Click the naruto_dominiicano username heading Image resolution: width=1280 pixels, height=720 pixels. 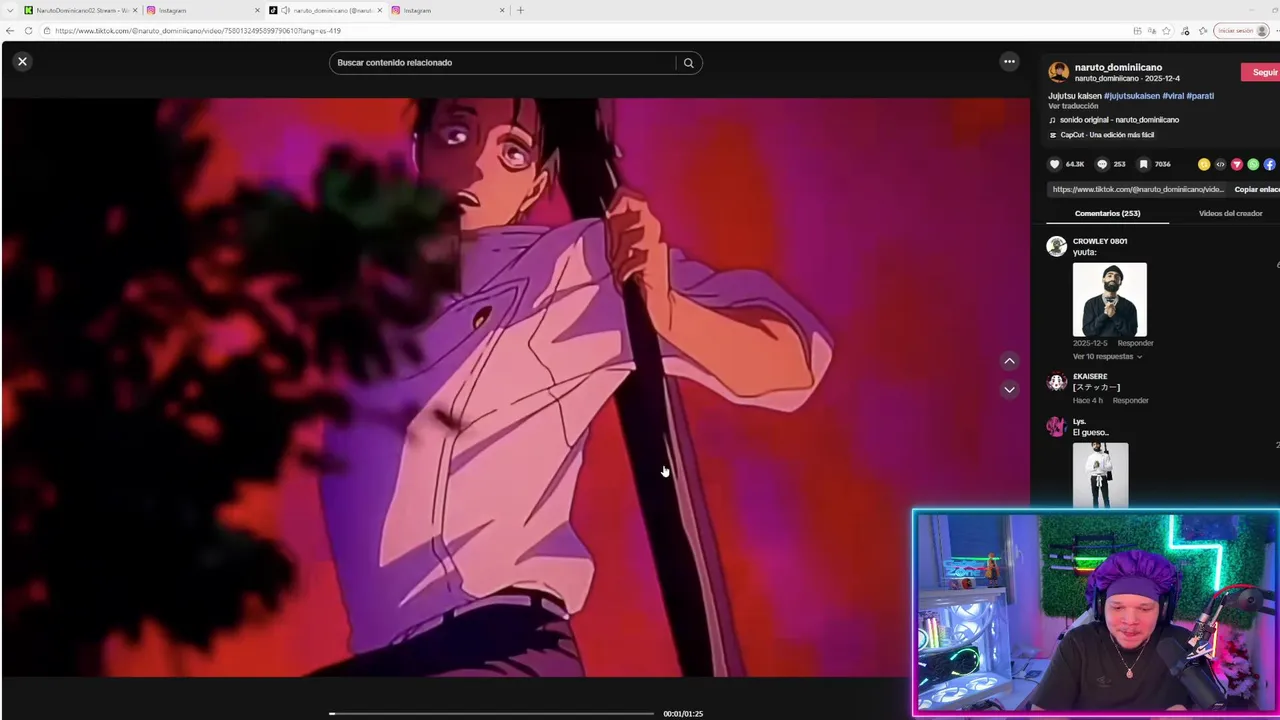tap(1118, 67)
